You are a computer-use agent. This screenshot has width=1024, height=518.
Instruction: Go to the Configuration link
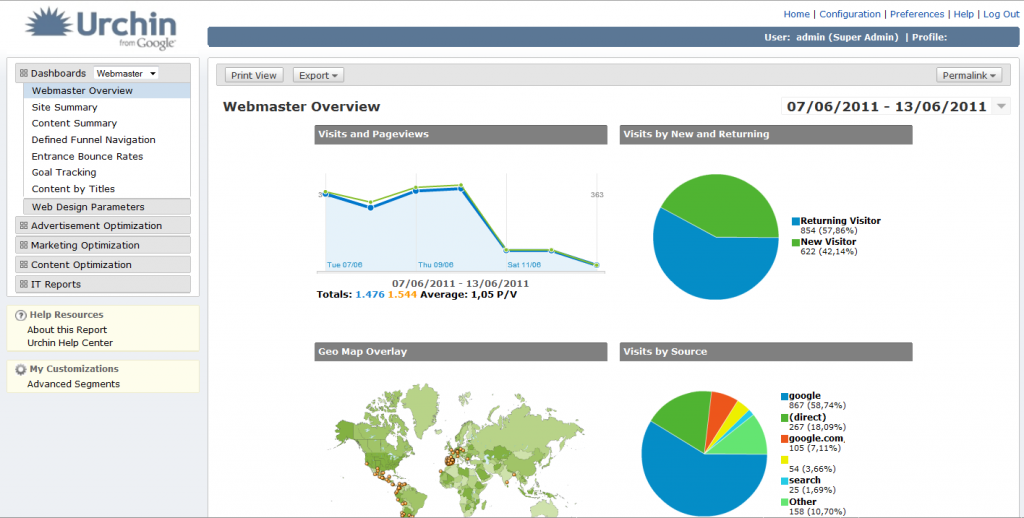[850, 14]
